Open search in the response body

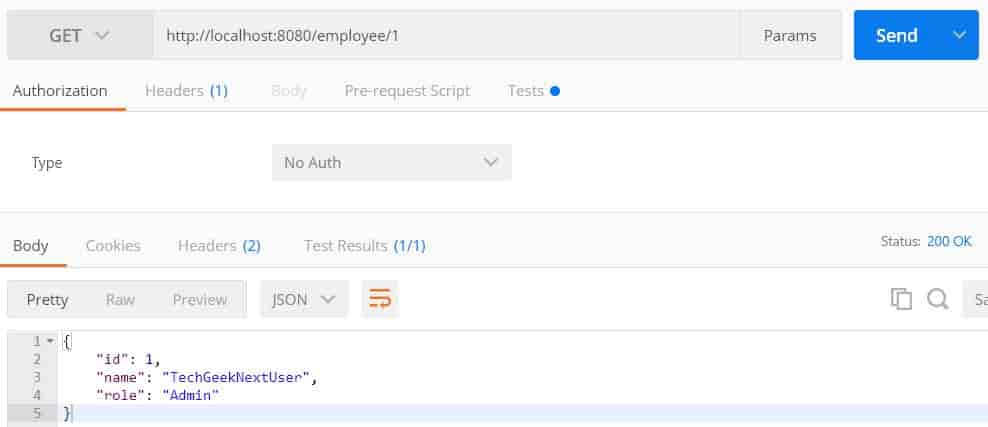pos(938,299)
